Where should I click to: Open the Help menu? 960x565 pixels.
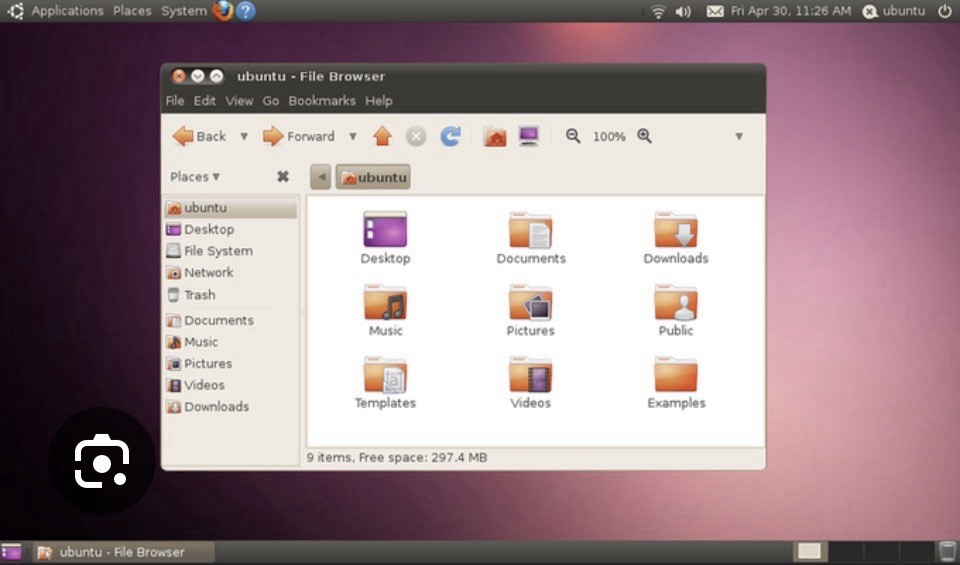click(379, 101)
